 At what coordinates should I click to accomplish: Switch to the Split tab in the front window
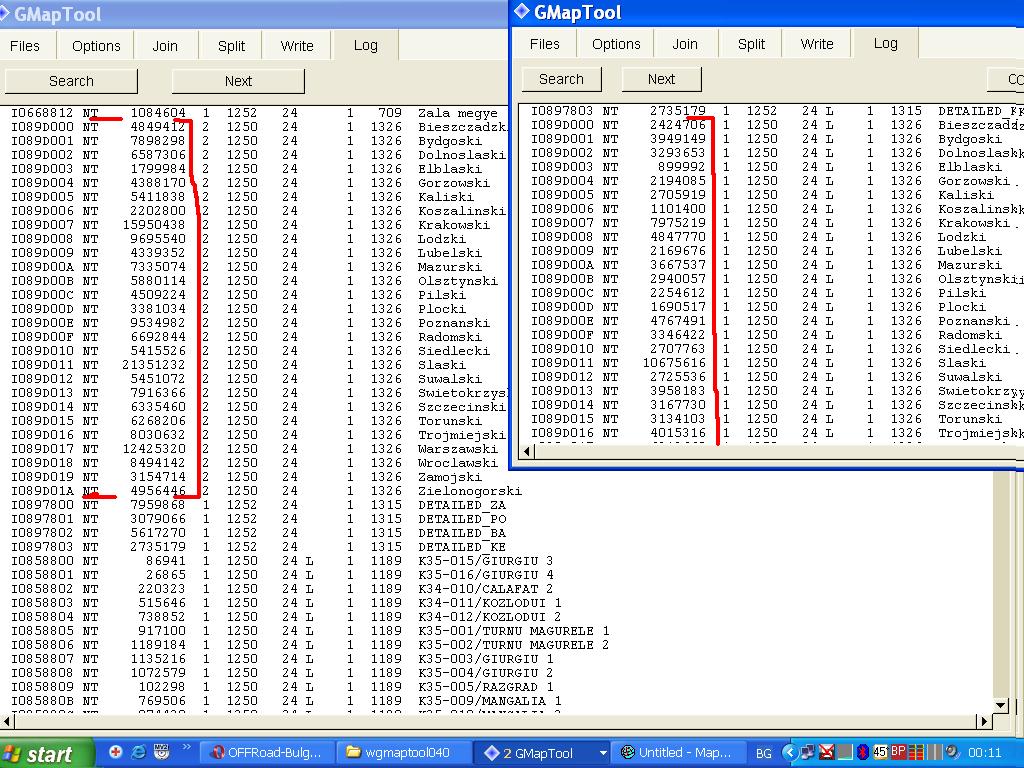click(751, 44)
